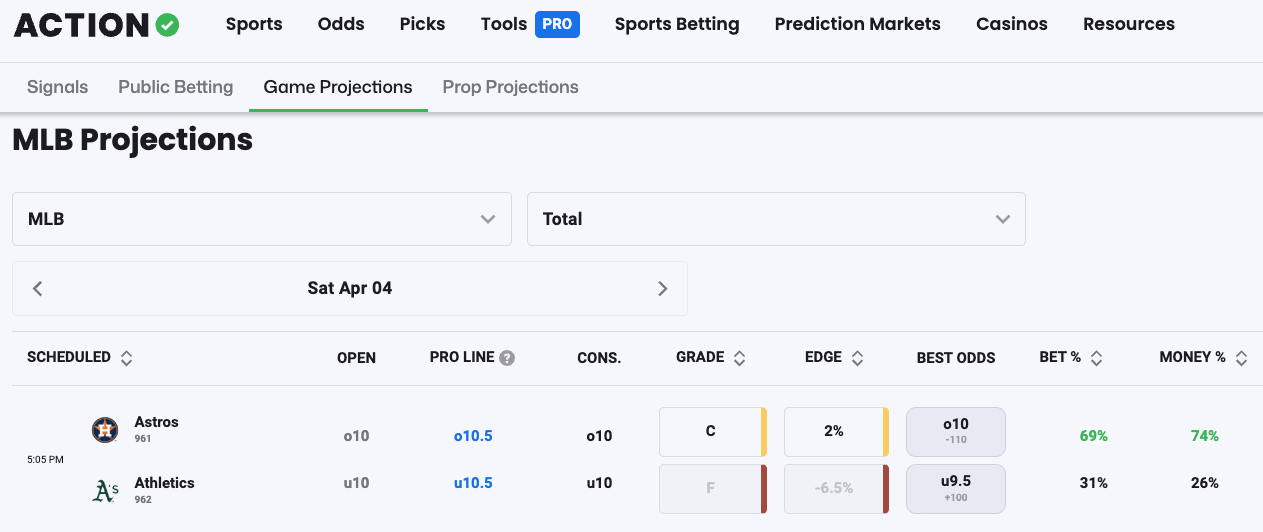
Task: Go to the previous date arrow
Action: [38, 289]
